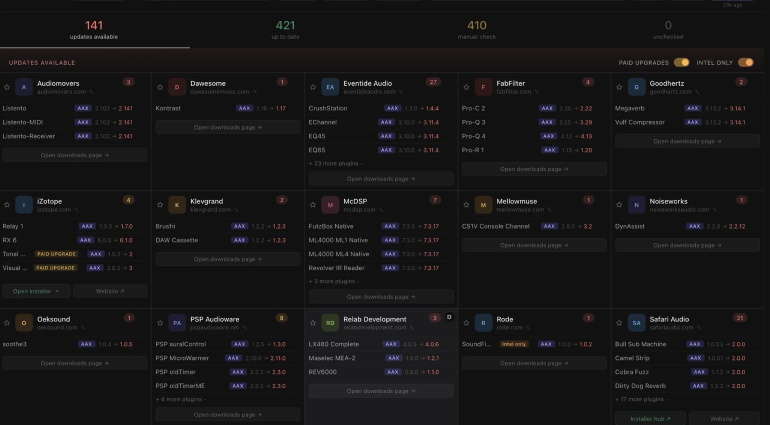
Task: Switch to the 141 updates available tab
Action: click(x=94, y=29)
